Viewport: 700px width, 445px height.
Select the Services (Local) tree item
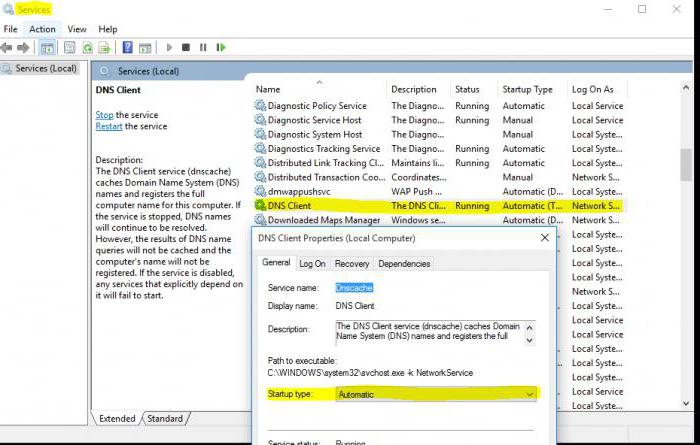pos(39,68)
